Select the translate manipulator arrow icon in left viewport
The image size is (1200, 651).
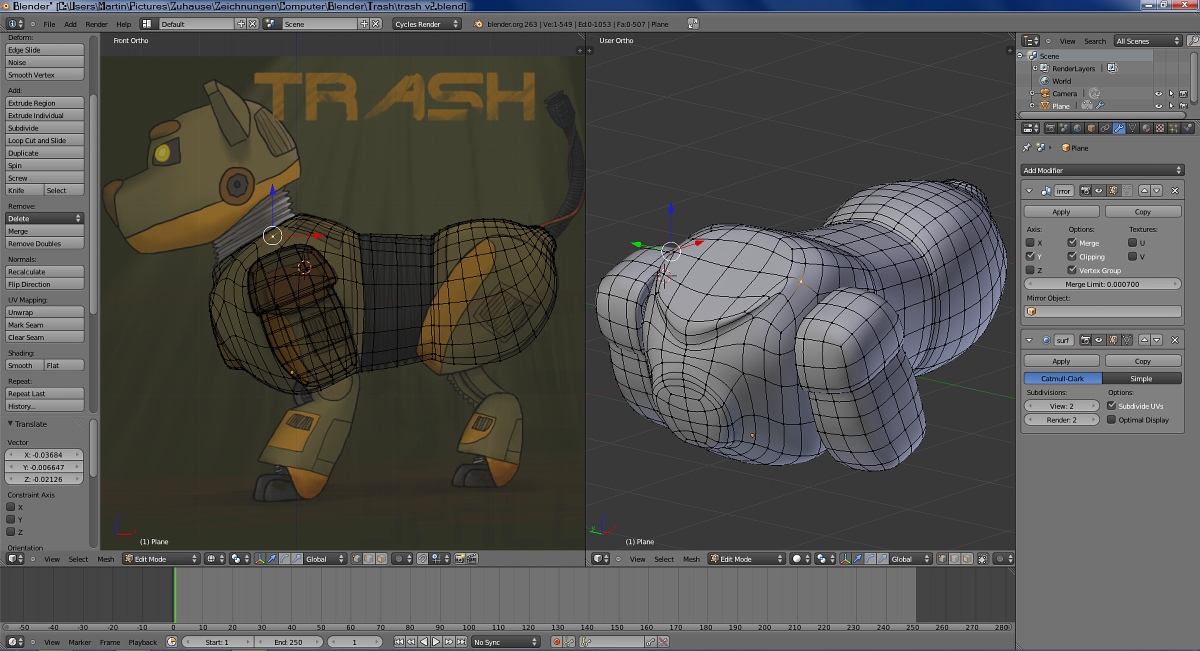click(272, 559)
